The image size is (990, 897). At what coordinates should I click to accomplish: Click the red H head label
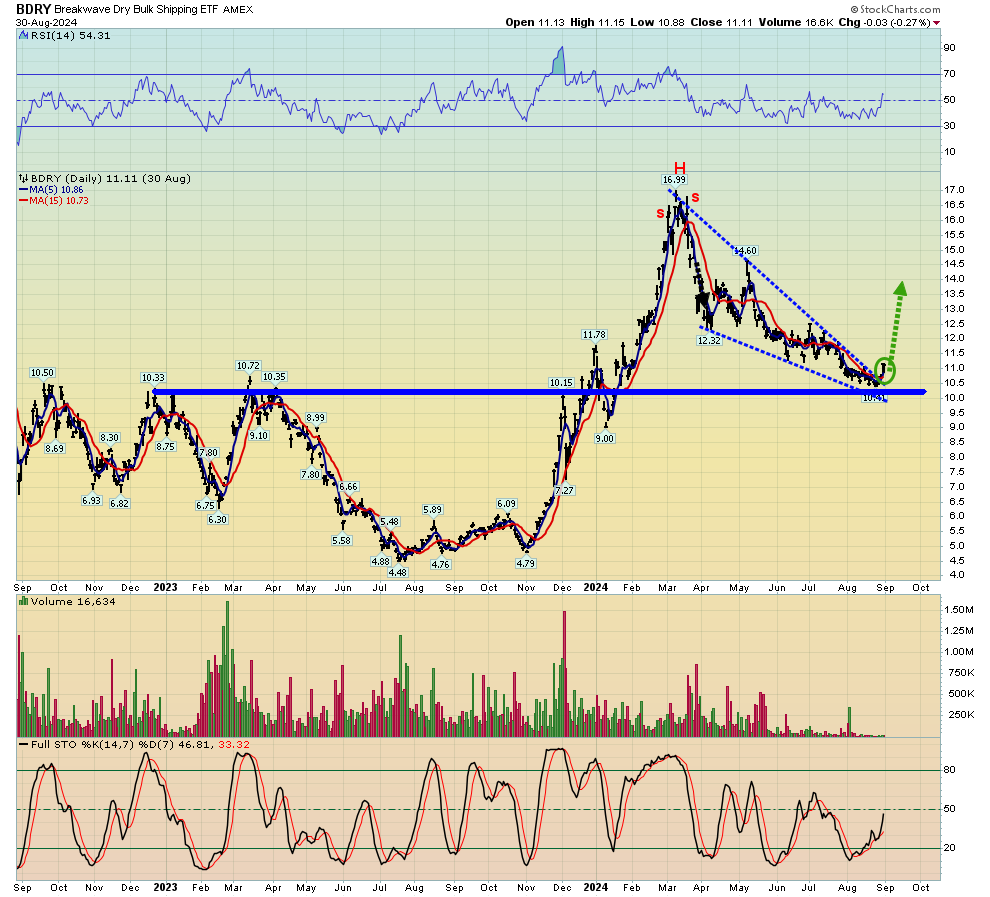tap(679, 168)
